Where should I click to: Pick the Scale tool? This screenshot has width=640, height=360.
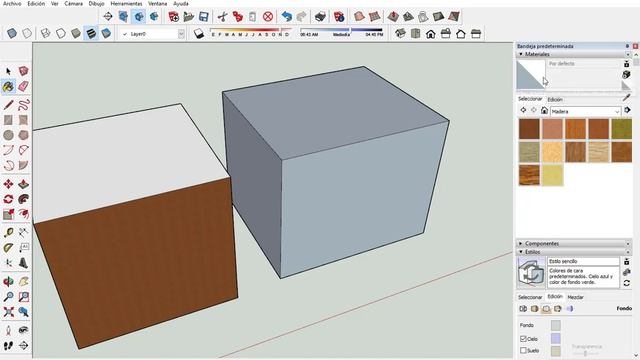(x=8, y=214)
